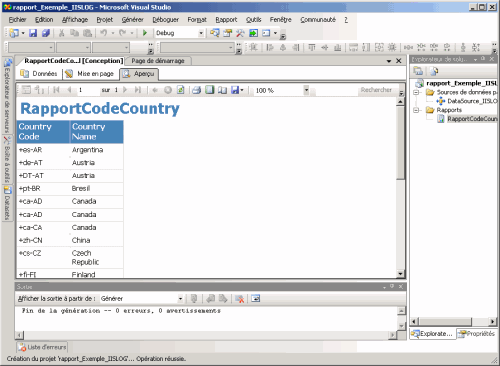Open Properties window via its toolbar icon
The image size is (500, 366).
click(x=228, y=33)
